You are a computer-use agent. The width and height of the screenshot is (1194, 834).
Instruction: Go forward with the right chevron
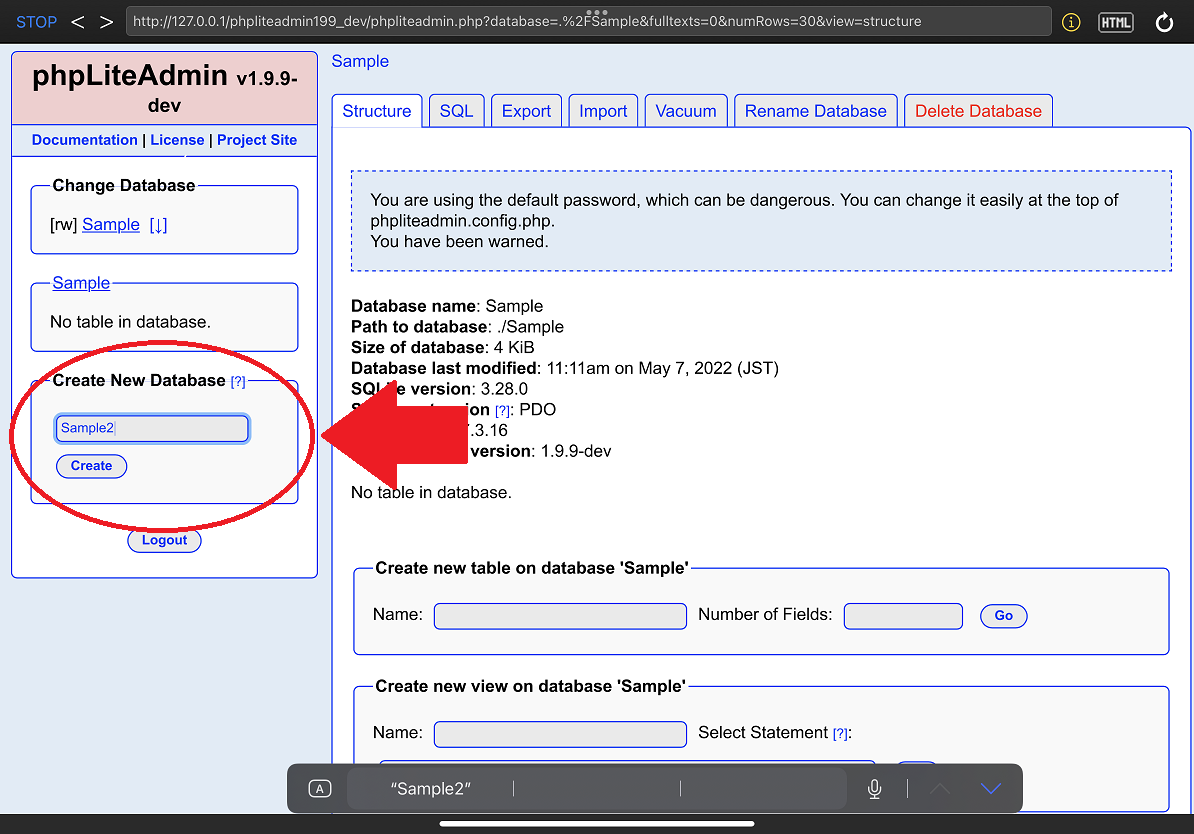click(x=106, y=22)
